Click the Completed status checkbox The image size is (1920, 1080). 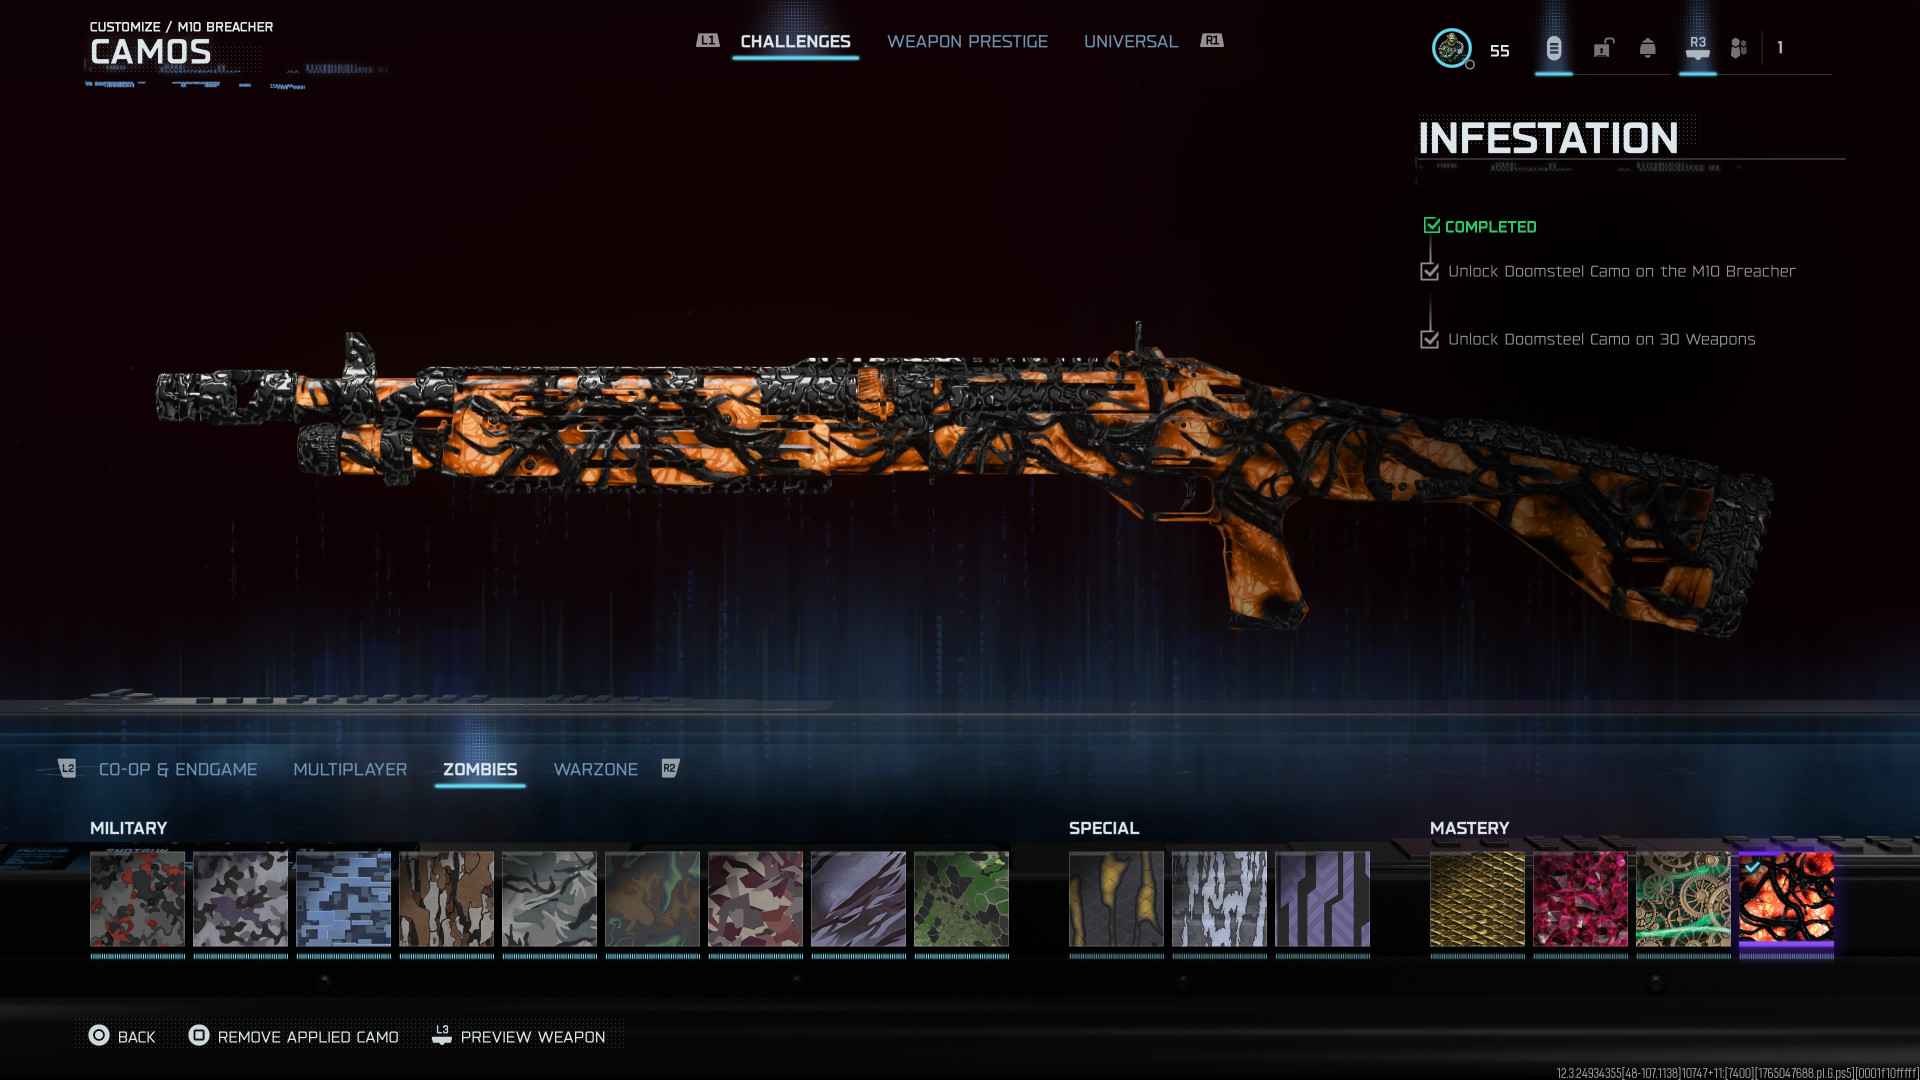pos(1431,226)
